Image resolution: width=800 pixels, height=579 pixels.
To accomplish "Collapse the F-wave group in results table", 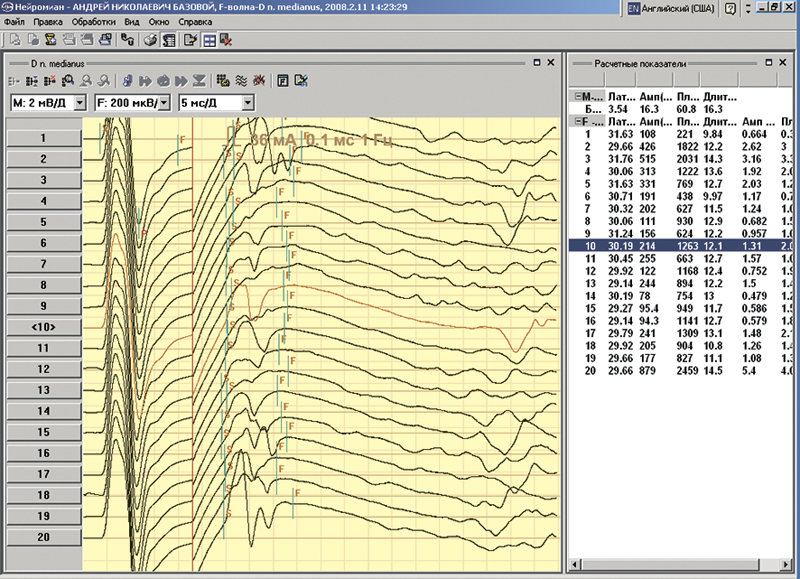I will click(x=578, y=121).
